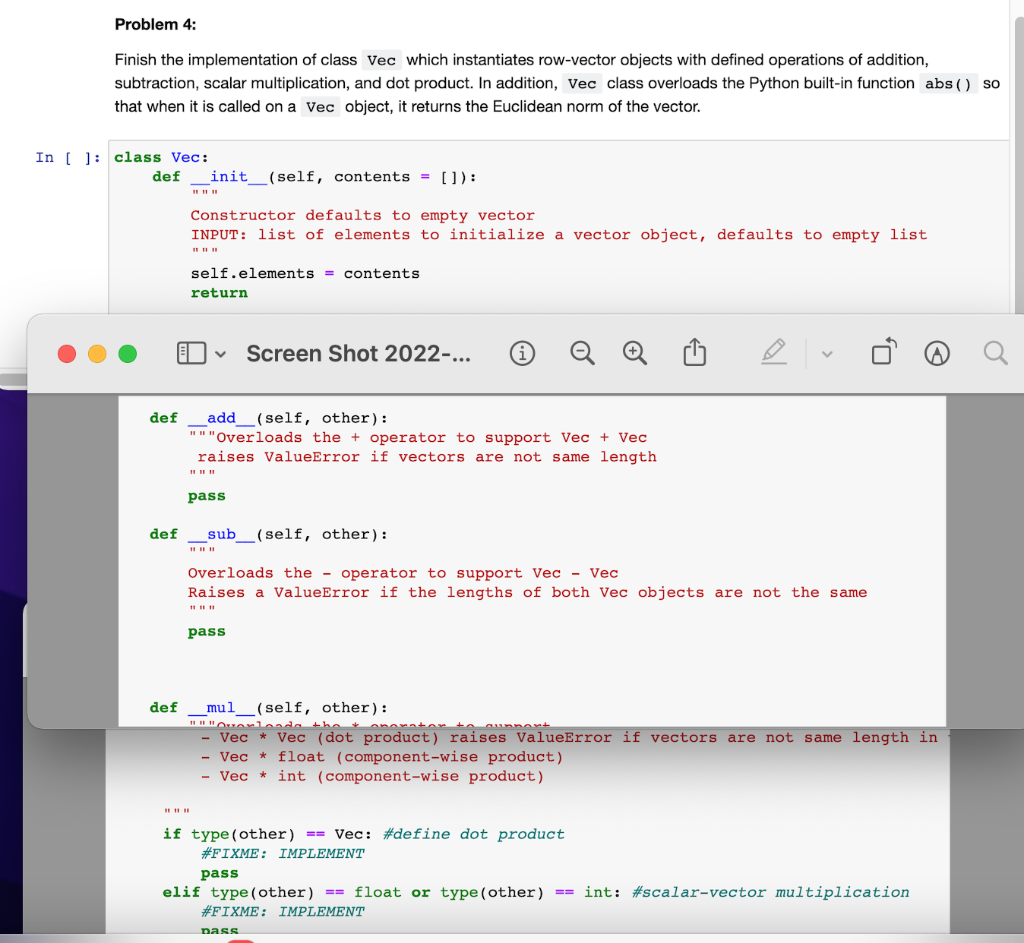Show the Markup annotation toolbar
1024x943 pixels.
(938, 352)
